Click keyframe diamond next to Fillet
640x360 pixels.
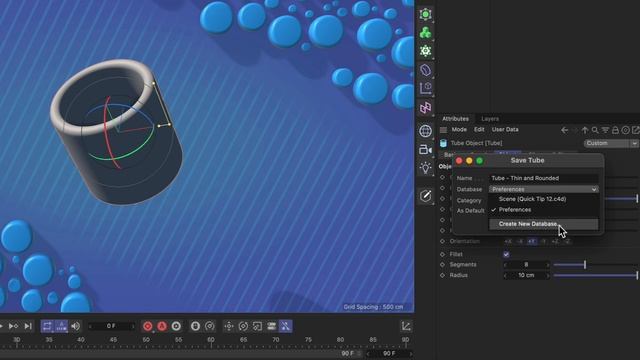(442, 254)
